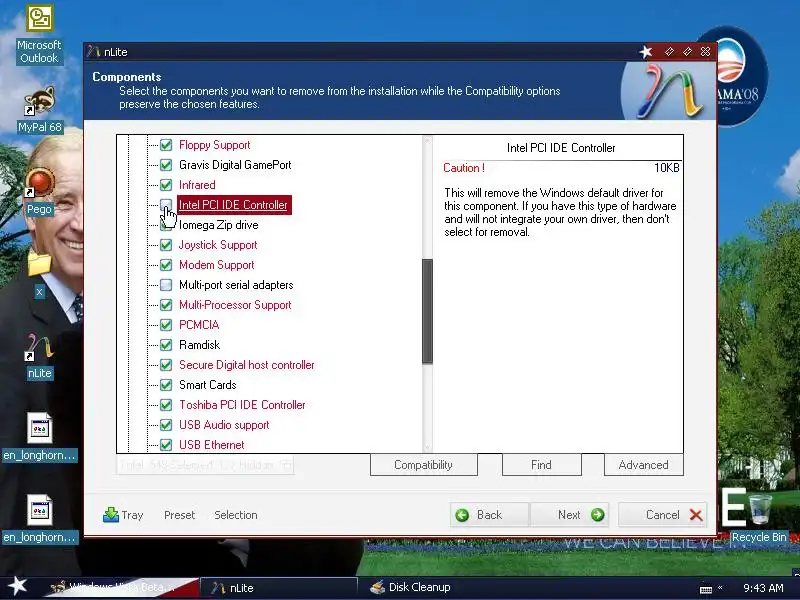
Task: Click the green Tray arrow icon
Action: tap(110, 515)
